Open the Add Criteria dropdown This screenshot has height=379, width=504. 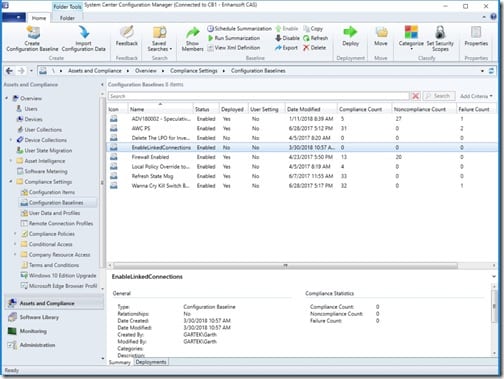(x=476, y=96)
